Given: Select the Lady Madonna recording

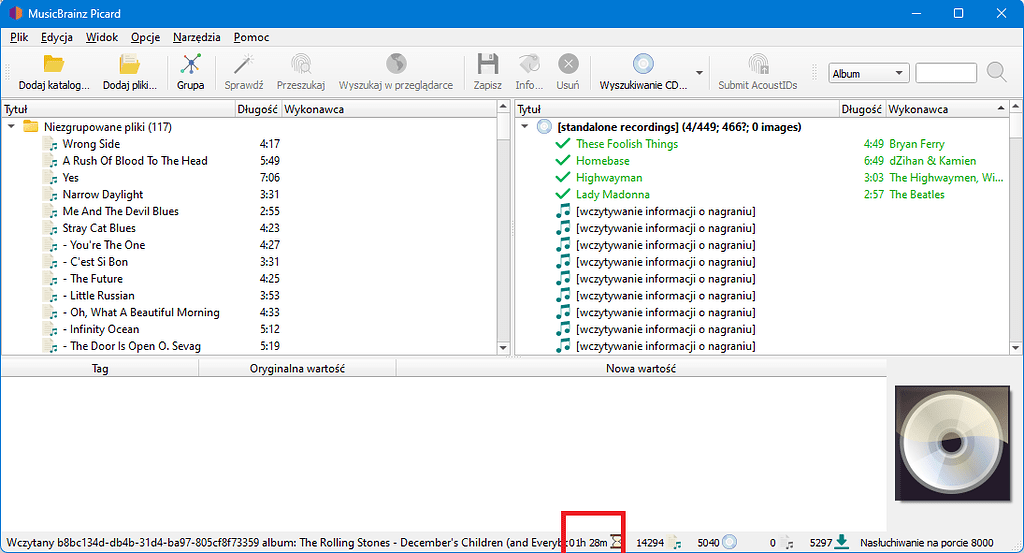Looking at the screenshot, I should pos(613,195).
